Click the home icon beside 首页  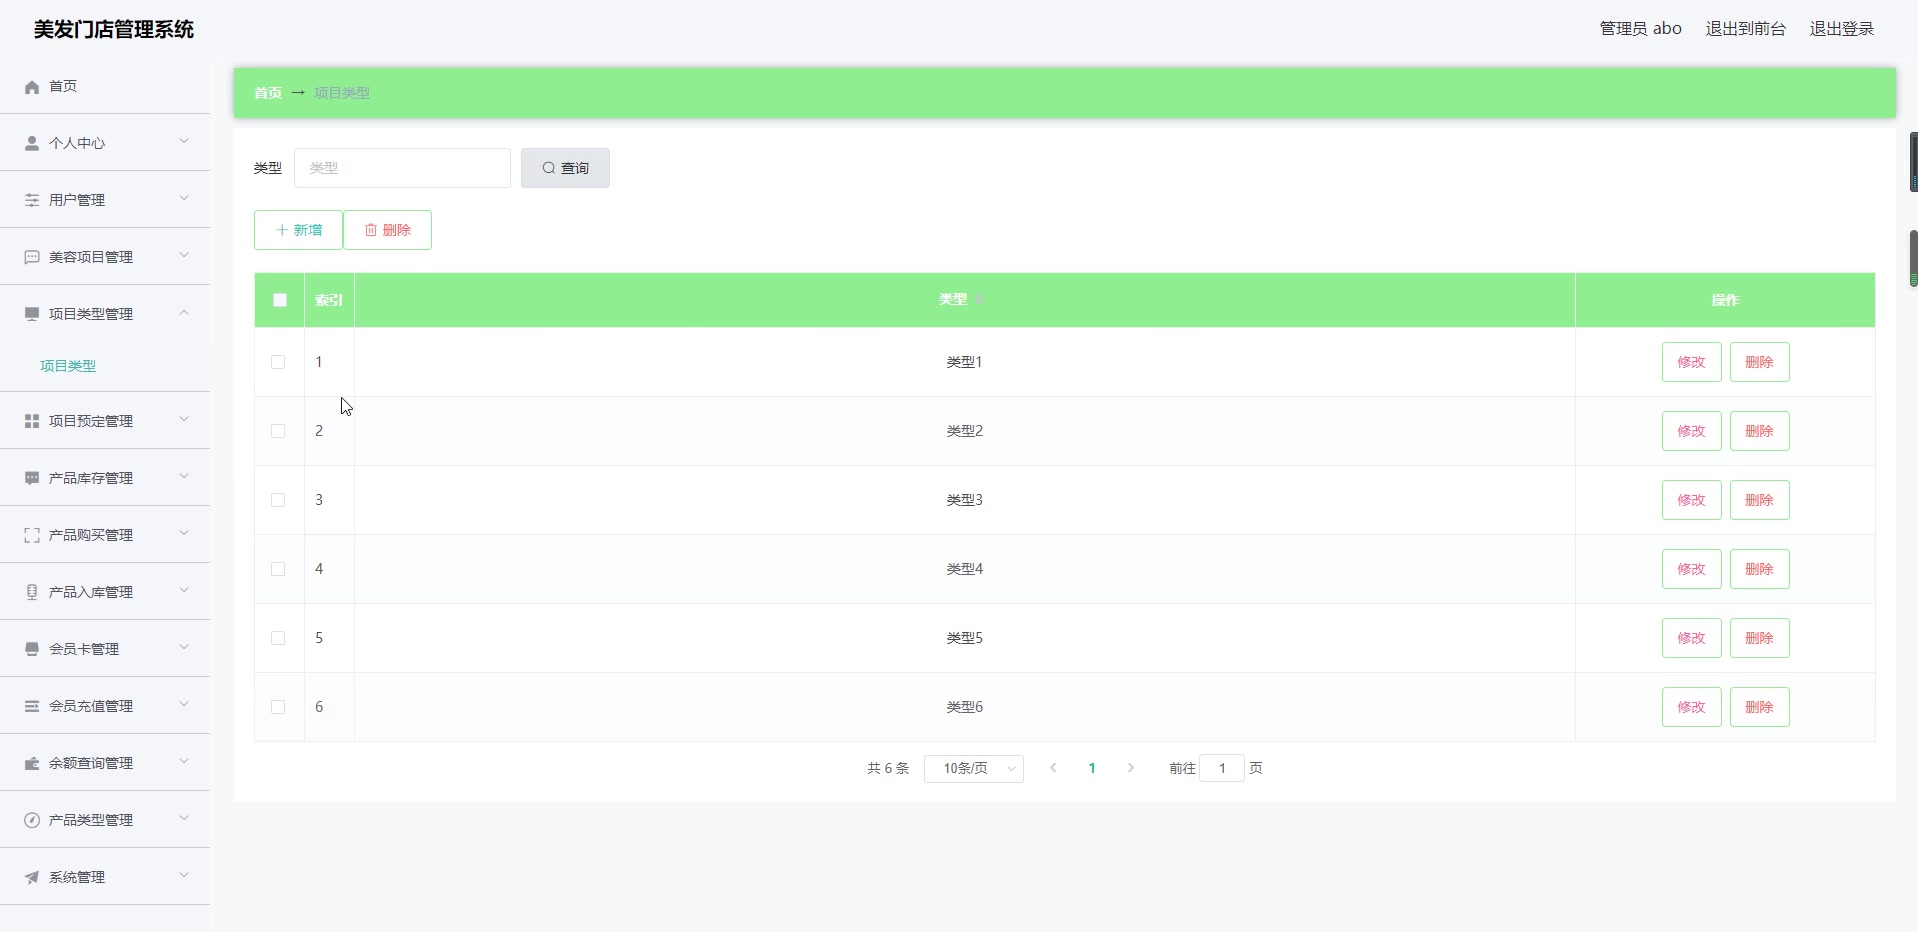(x=32, y=87)
